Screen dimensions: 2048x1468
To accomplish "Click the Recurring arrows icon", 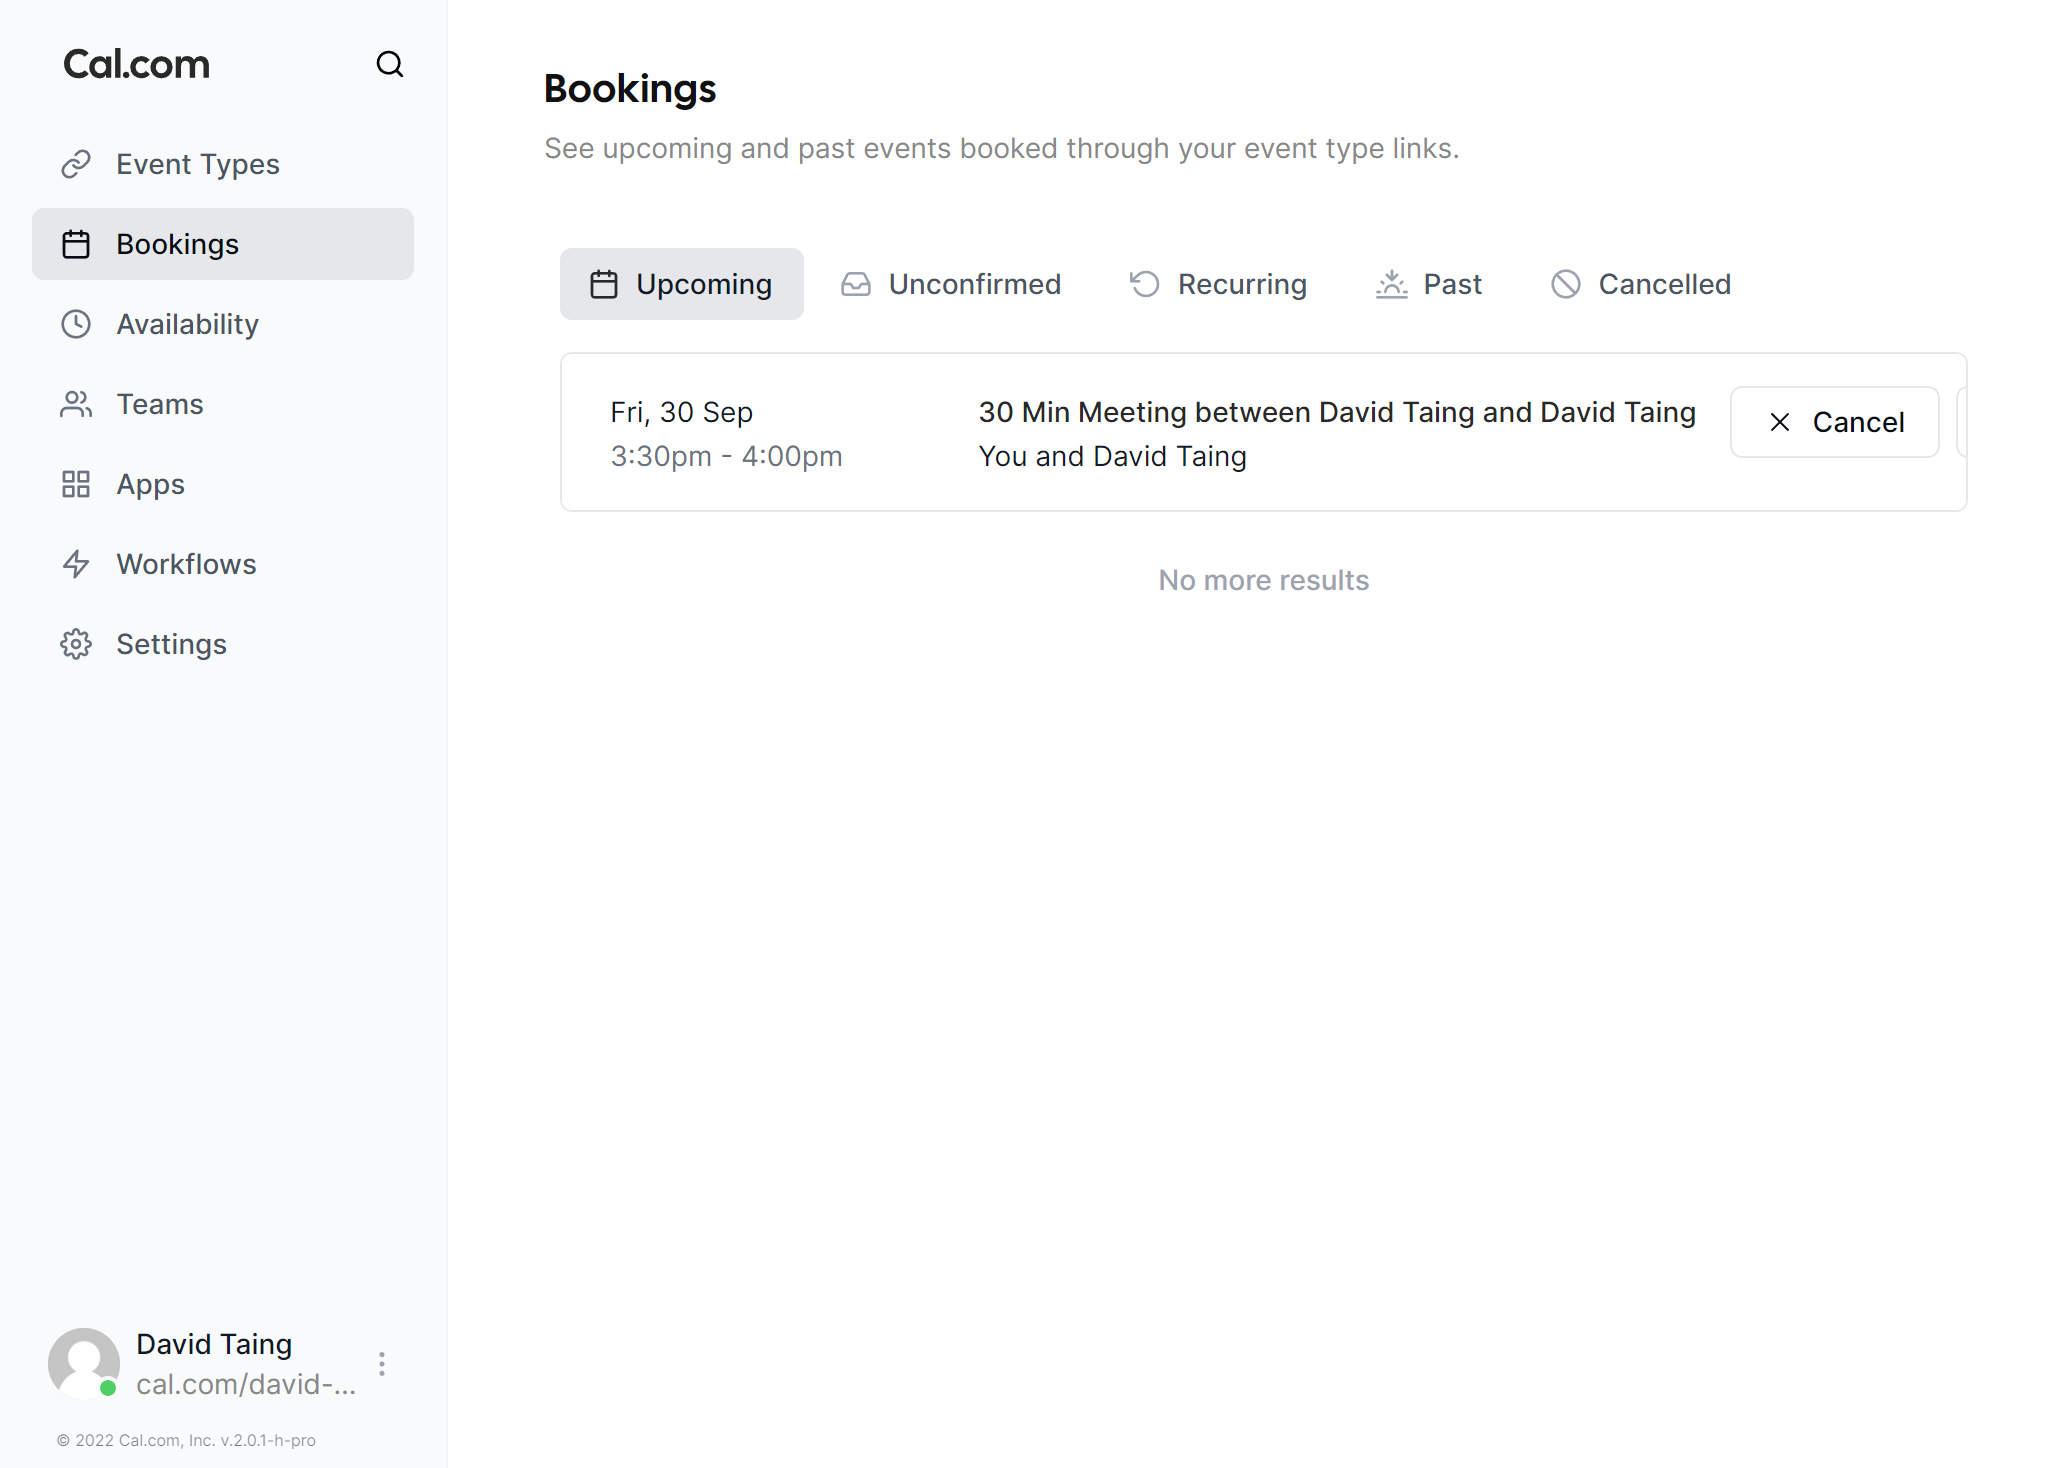I will [x=1144, y=284].
